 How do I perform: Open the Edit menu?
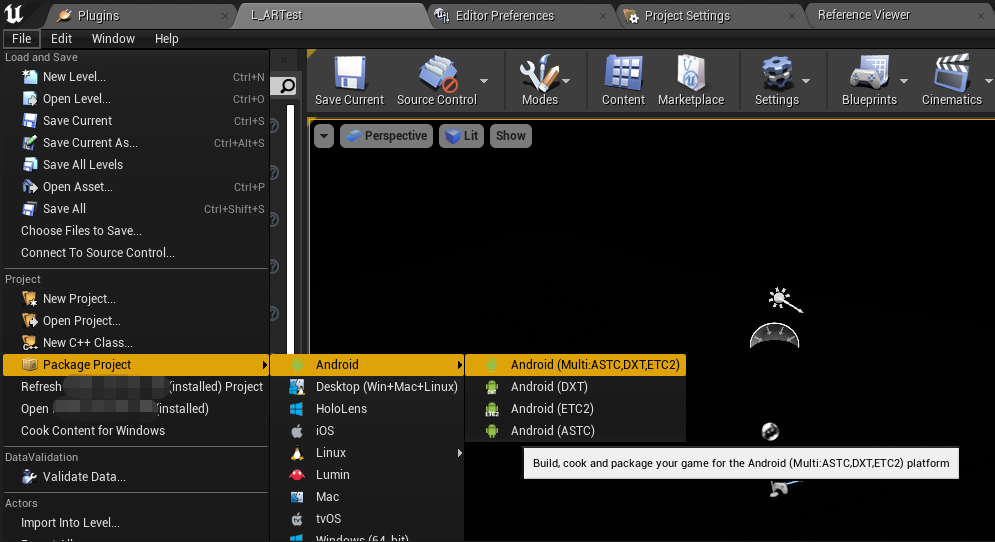pyautogui.click(x=62, y=39)
